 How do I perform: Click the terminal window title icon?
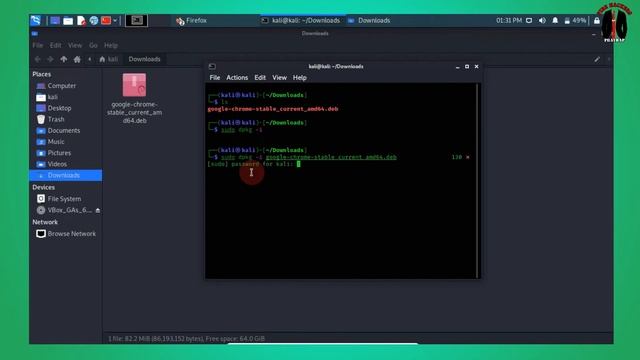tap(212, 67)
